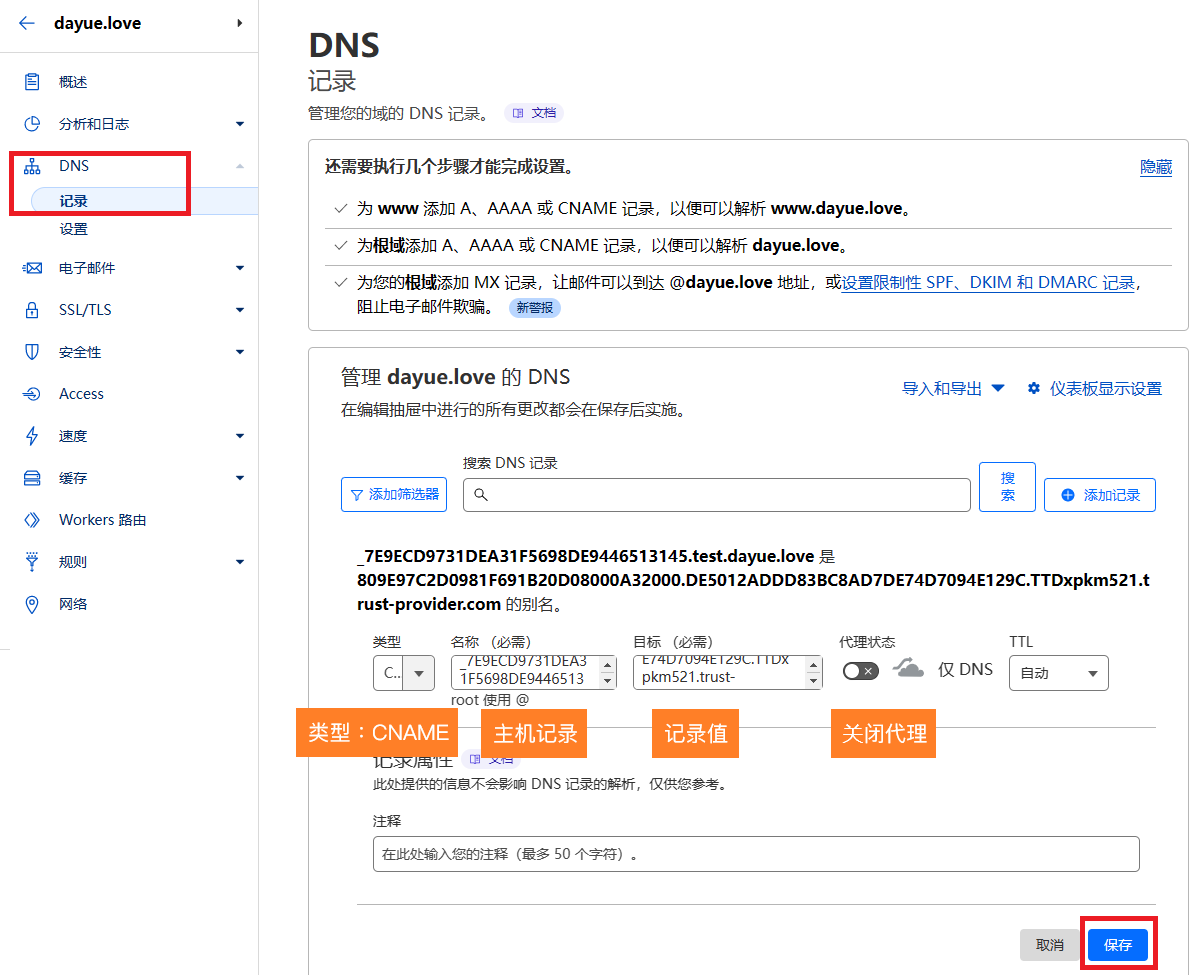Click the 注释 comment input field
This screenshot has width=1194, height=975.
755,854
